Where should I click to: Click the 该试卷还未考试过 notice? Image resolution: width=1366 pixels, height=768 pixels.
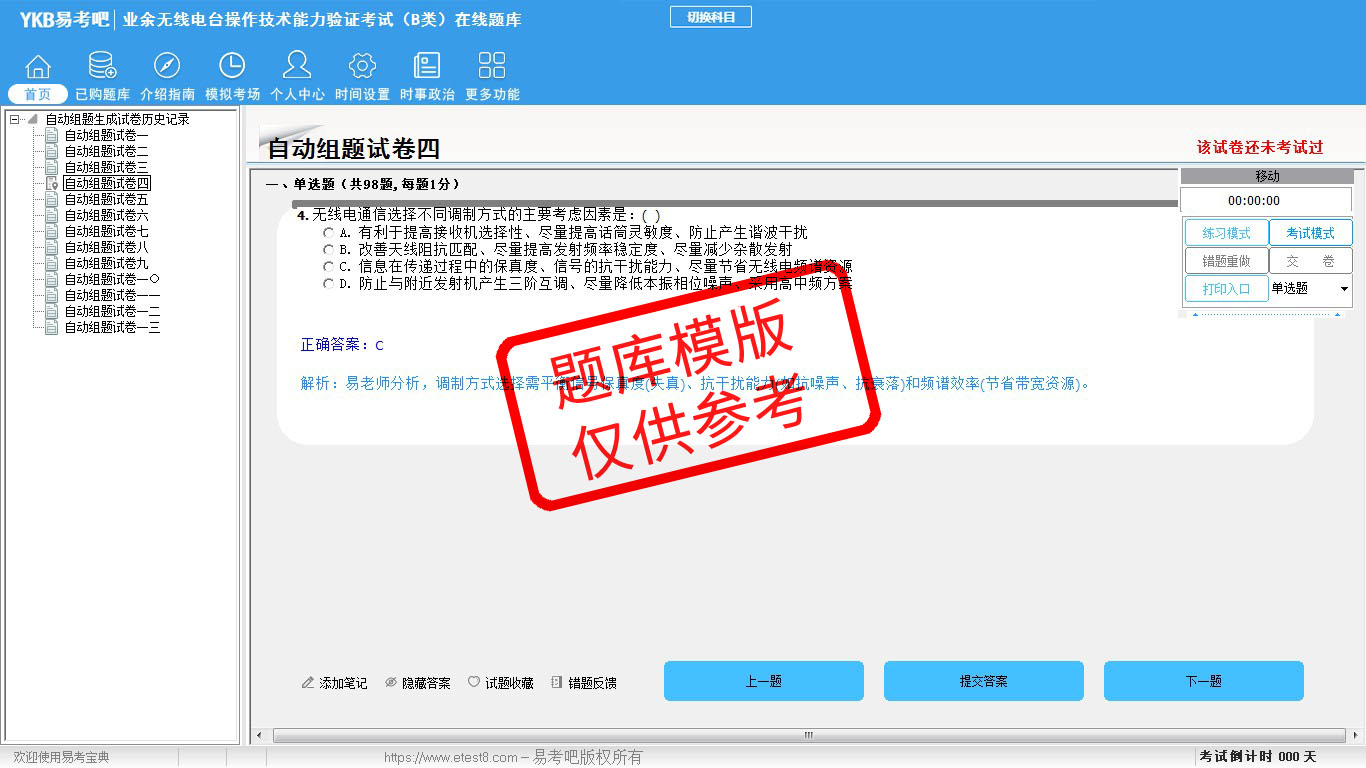pos(1260,148)
